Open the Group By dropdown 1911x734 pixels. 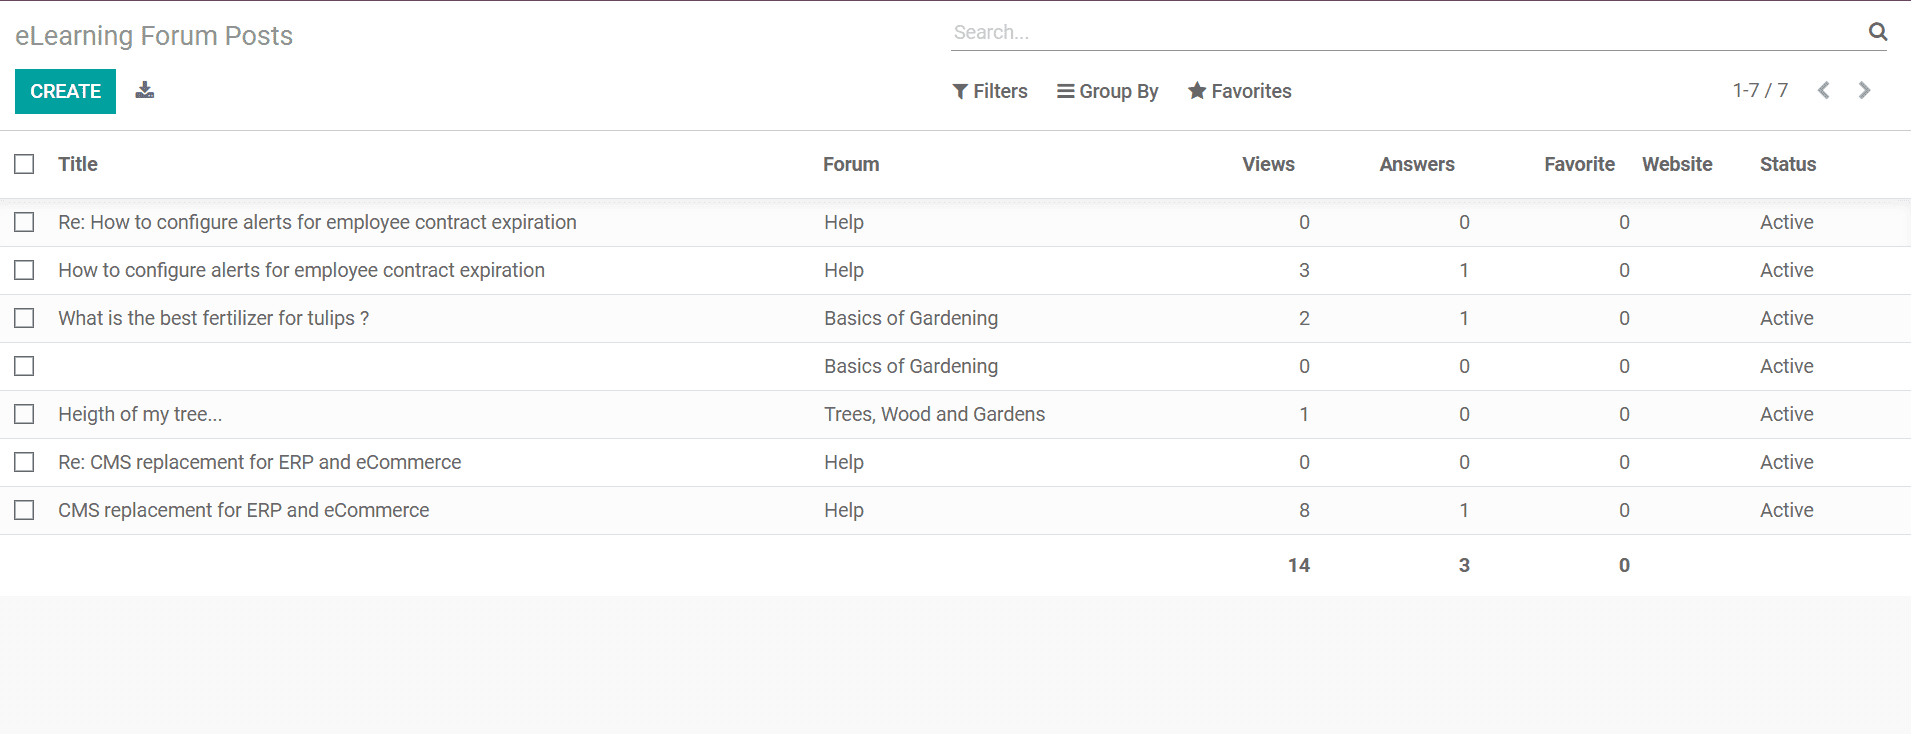[x=1108, y=91]
